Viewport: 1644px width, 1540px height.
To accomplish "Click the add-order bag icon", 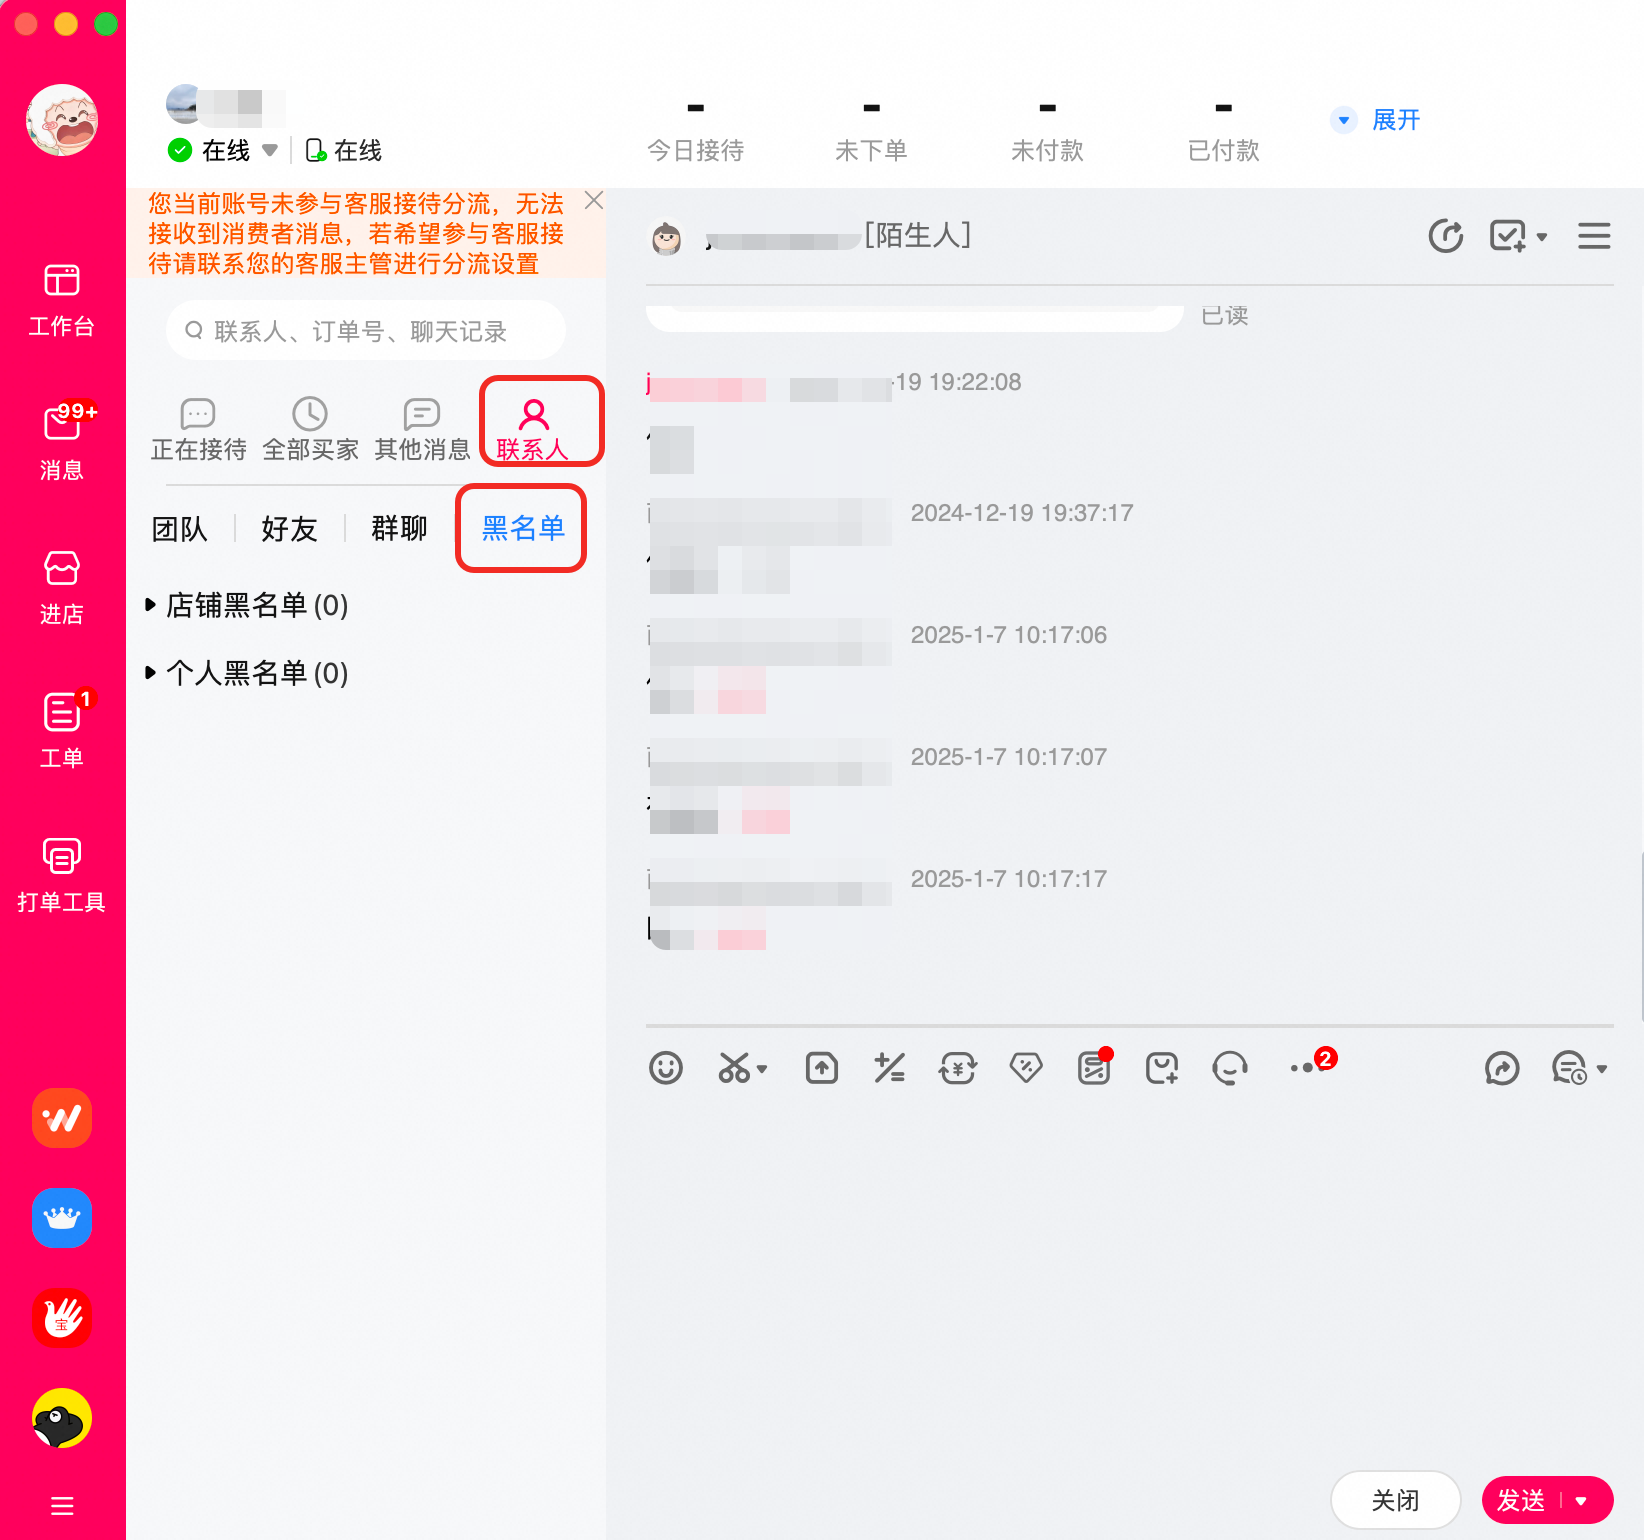I will 1162,1068.
